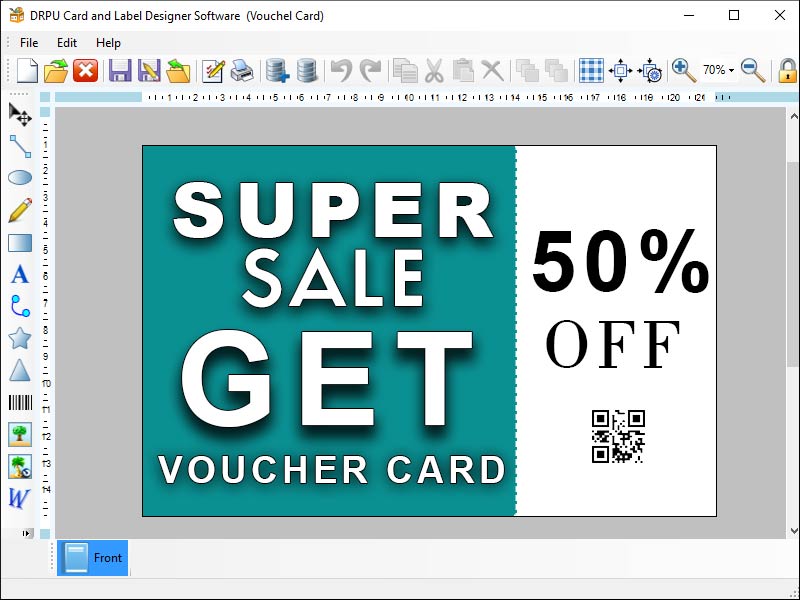This screenshot has height=600, width=800.
Task: Choose the Ellipse shape tool
Action: [x=20, y=178]
